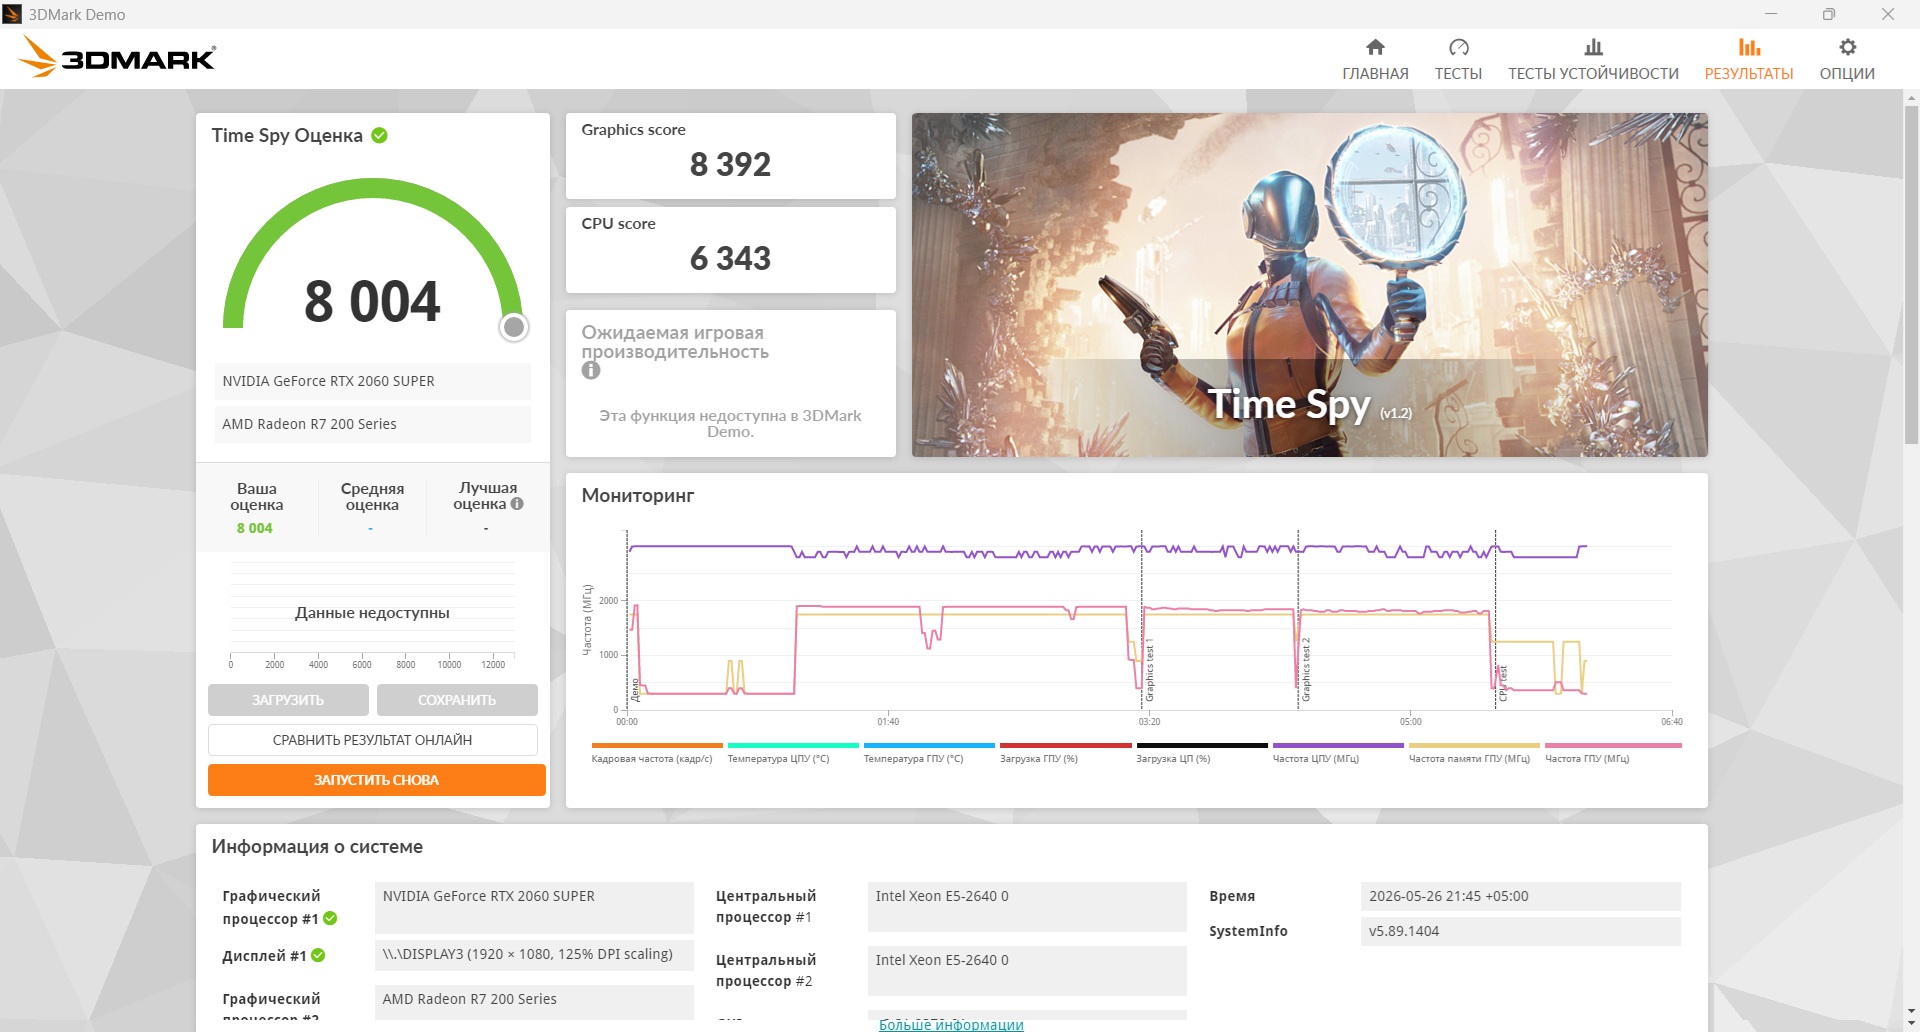1920x1032 pixels.
Task: Open the ГЛАВНАЯ home tab
Action: pyautogui.click(x=1375, y=59)
